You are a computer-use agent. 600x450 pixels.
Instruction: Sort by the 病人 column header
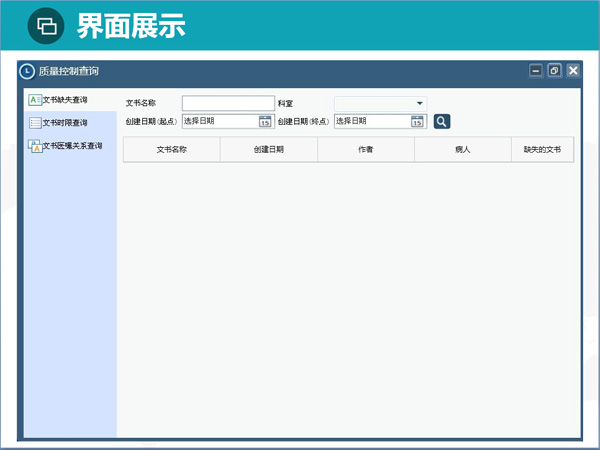[463, 150]
